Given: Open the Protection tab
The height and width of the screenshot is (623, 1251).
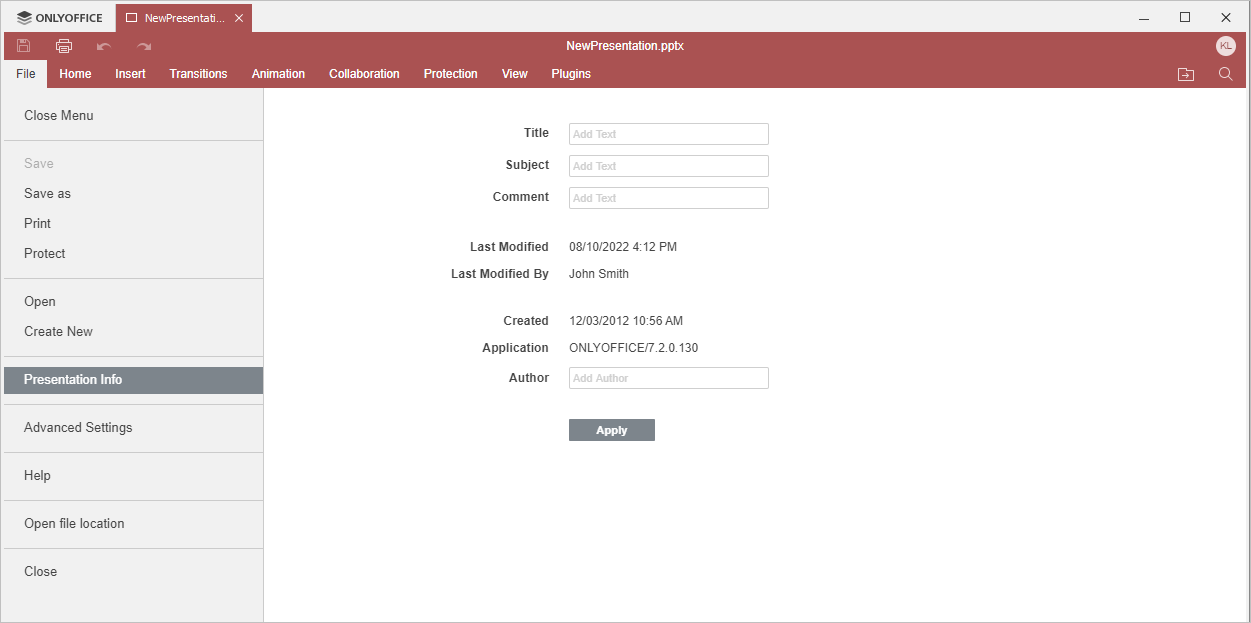Looking at the screenshot, I should coord(450,74).
